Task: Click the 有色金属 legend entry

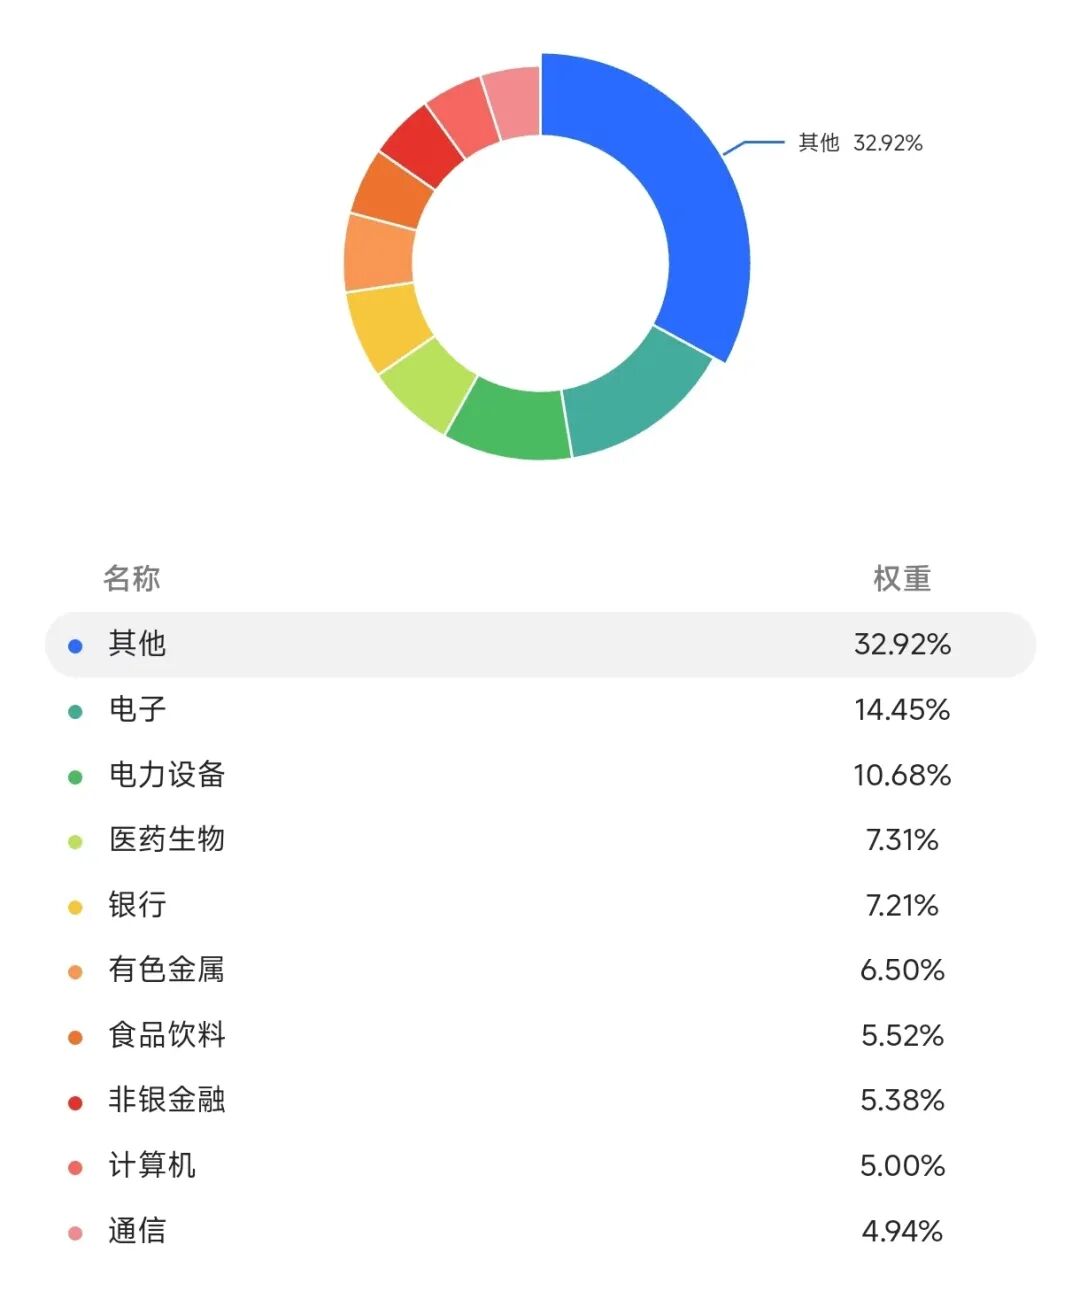Action: coord(540,970)
